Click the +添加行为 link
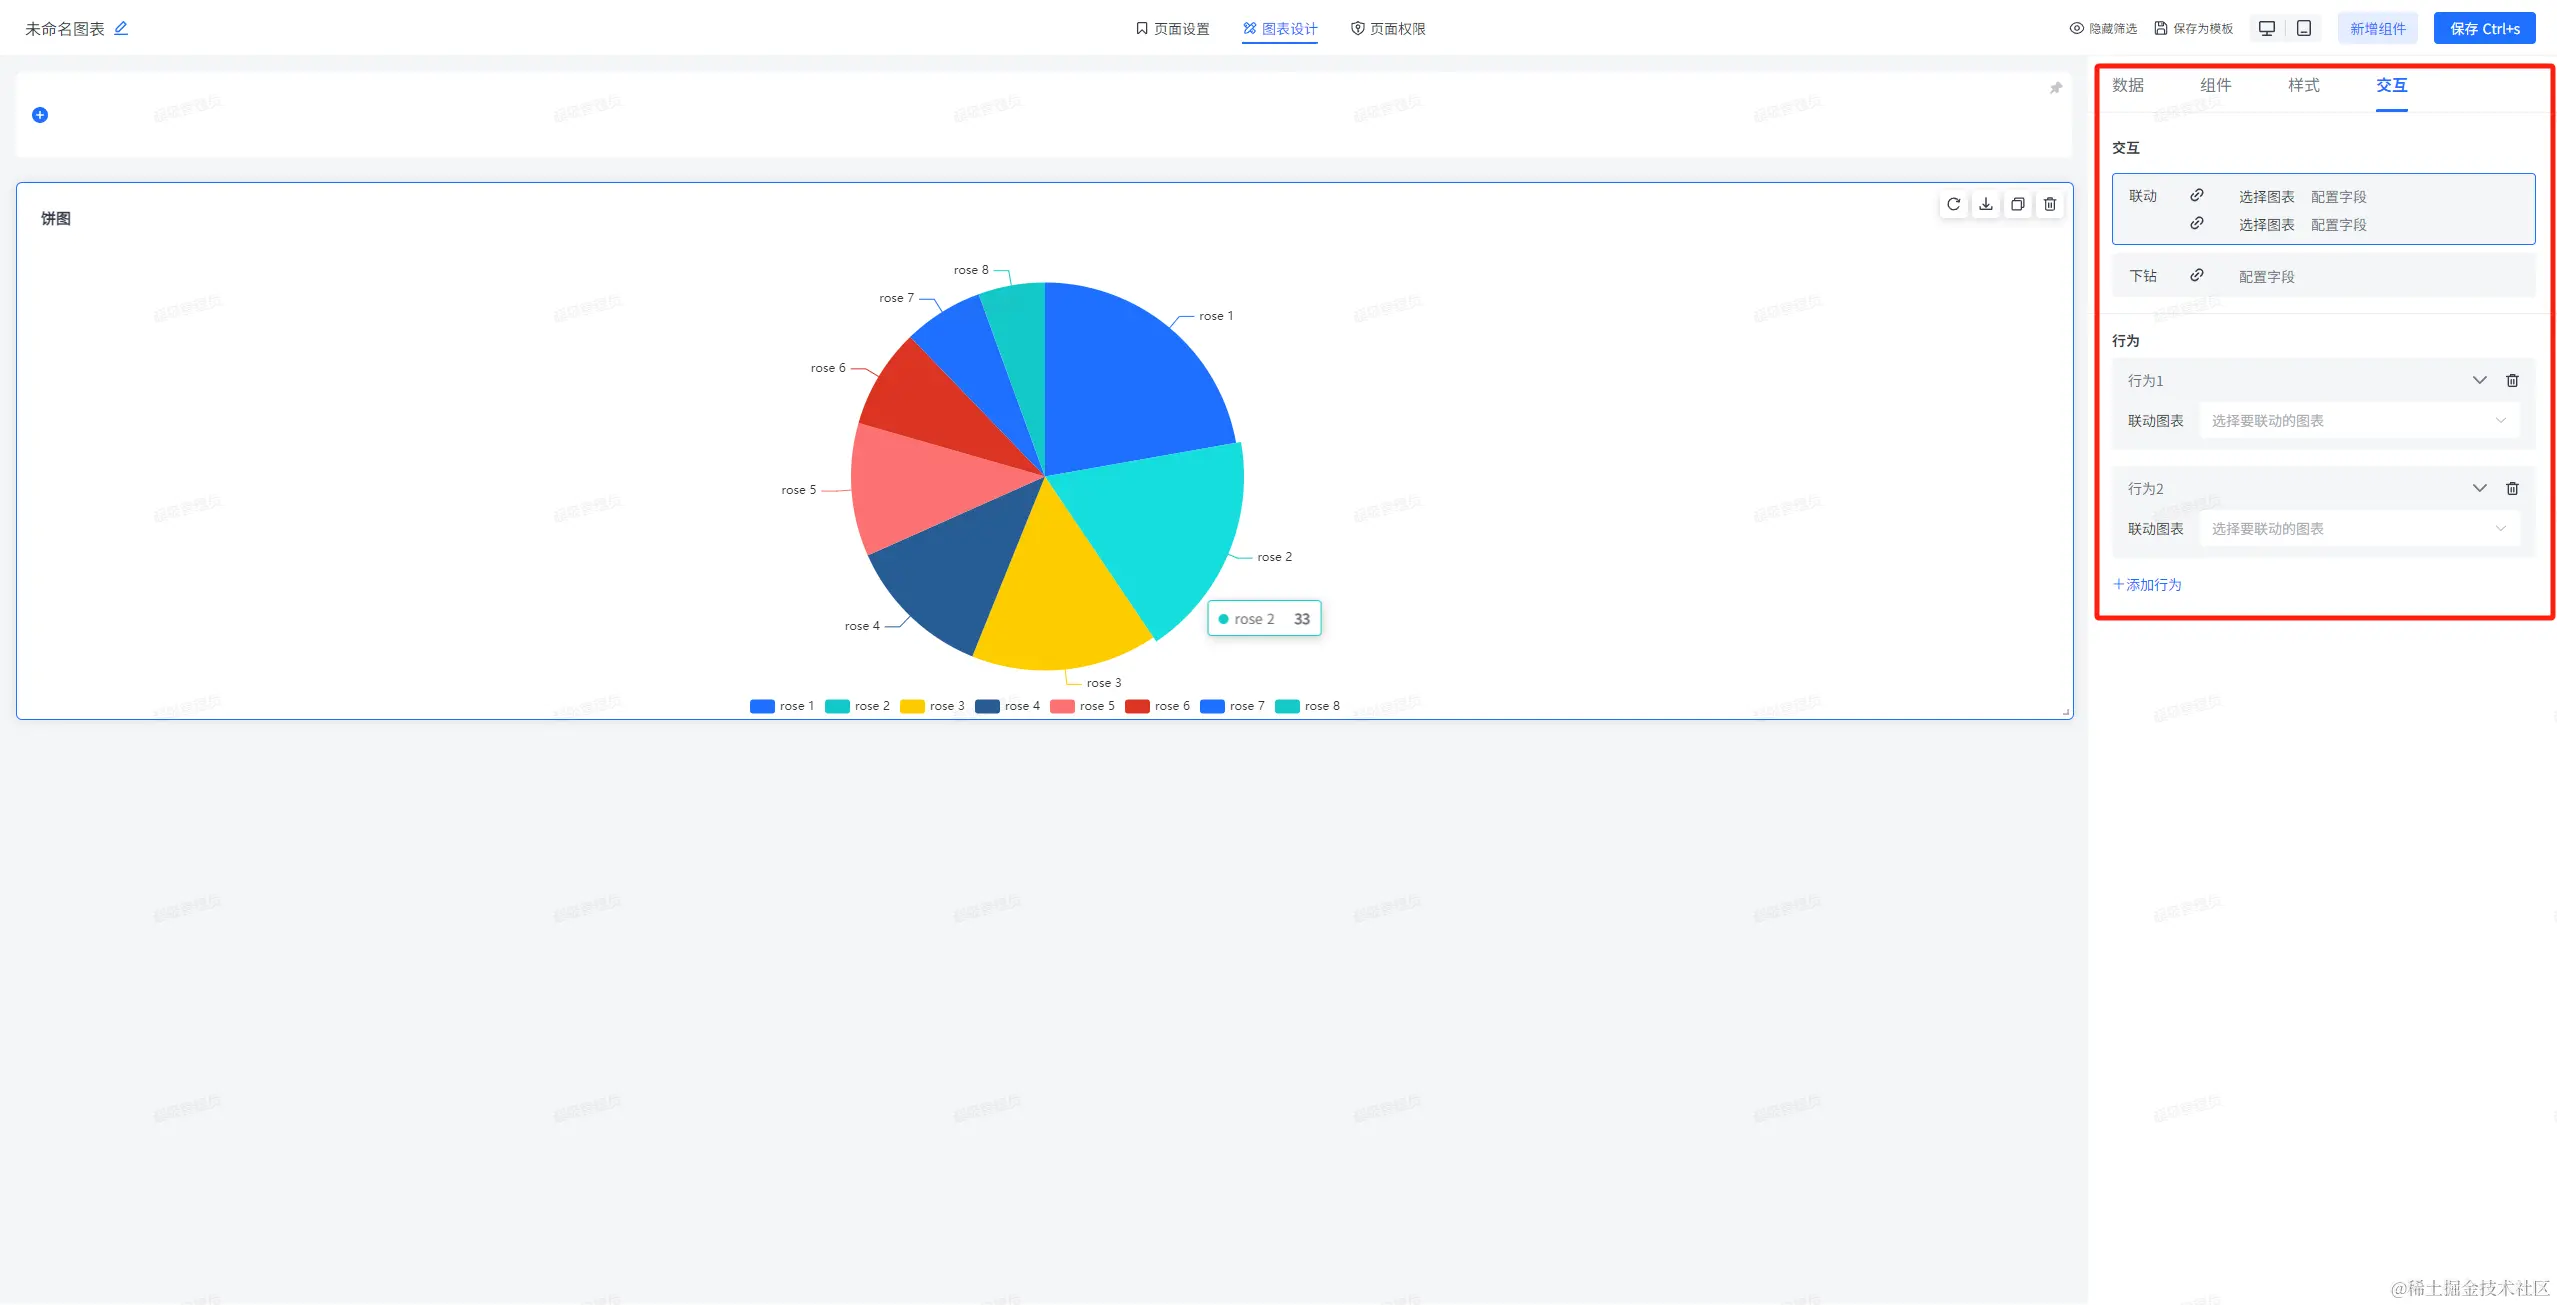 (2147, 585)
